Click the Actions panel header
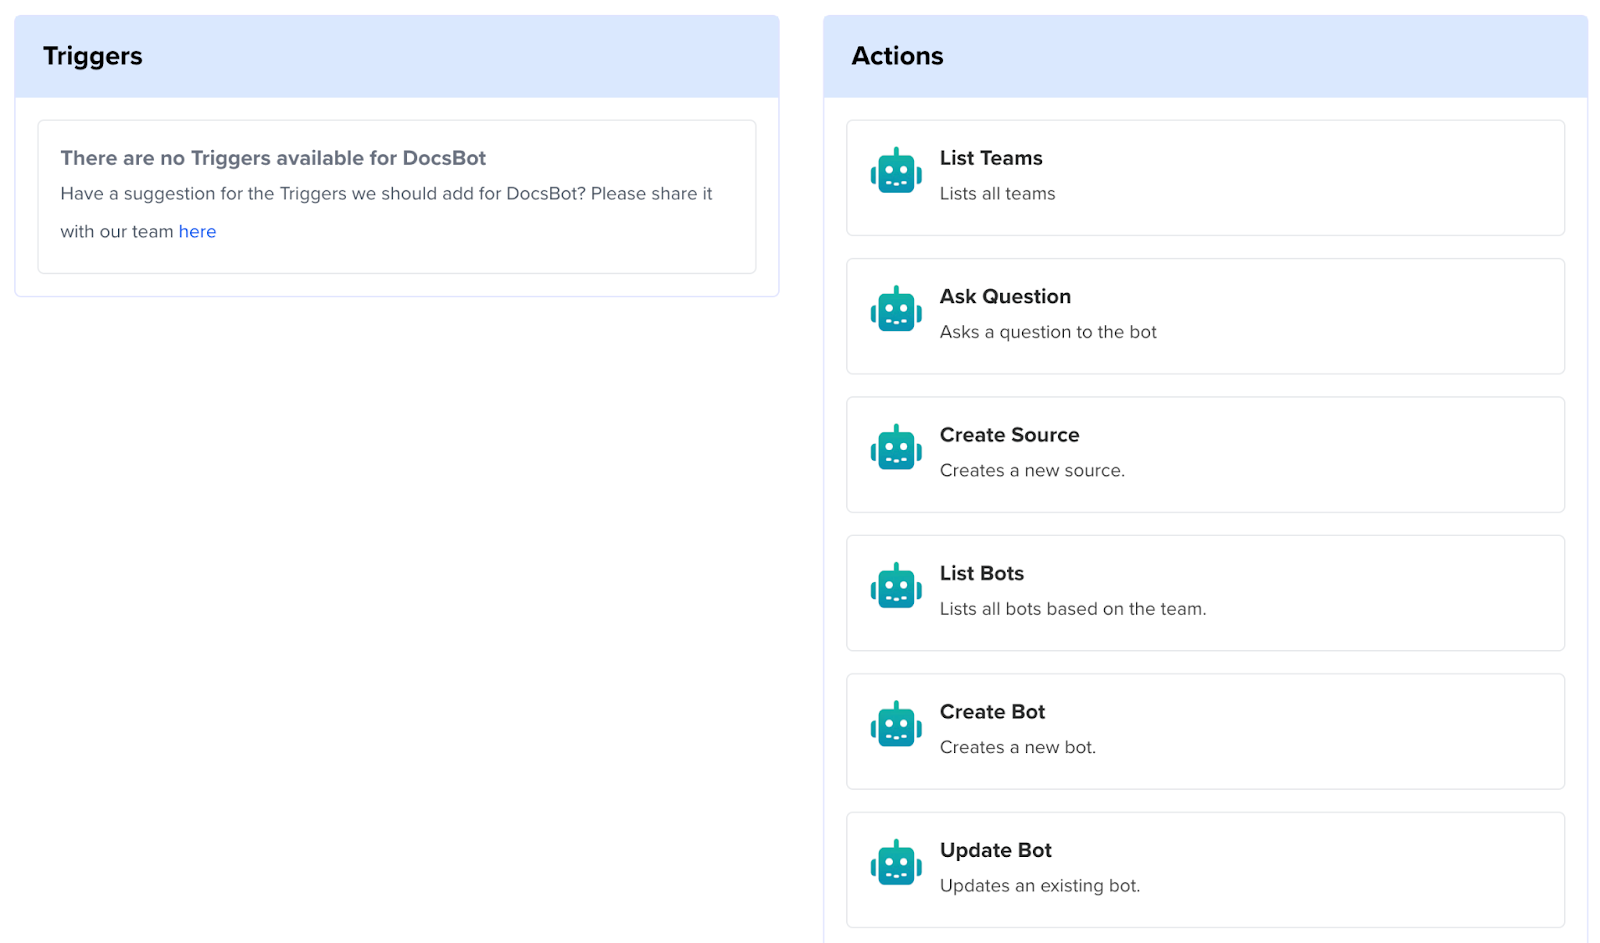This screenshot has height=943, width=1600. click(x=1205, y=56)
